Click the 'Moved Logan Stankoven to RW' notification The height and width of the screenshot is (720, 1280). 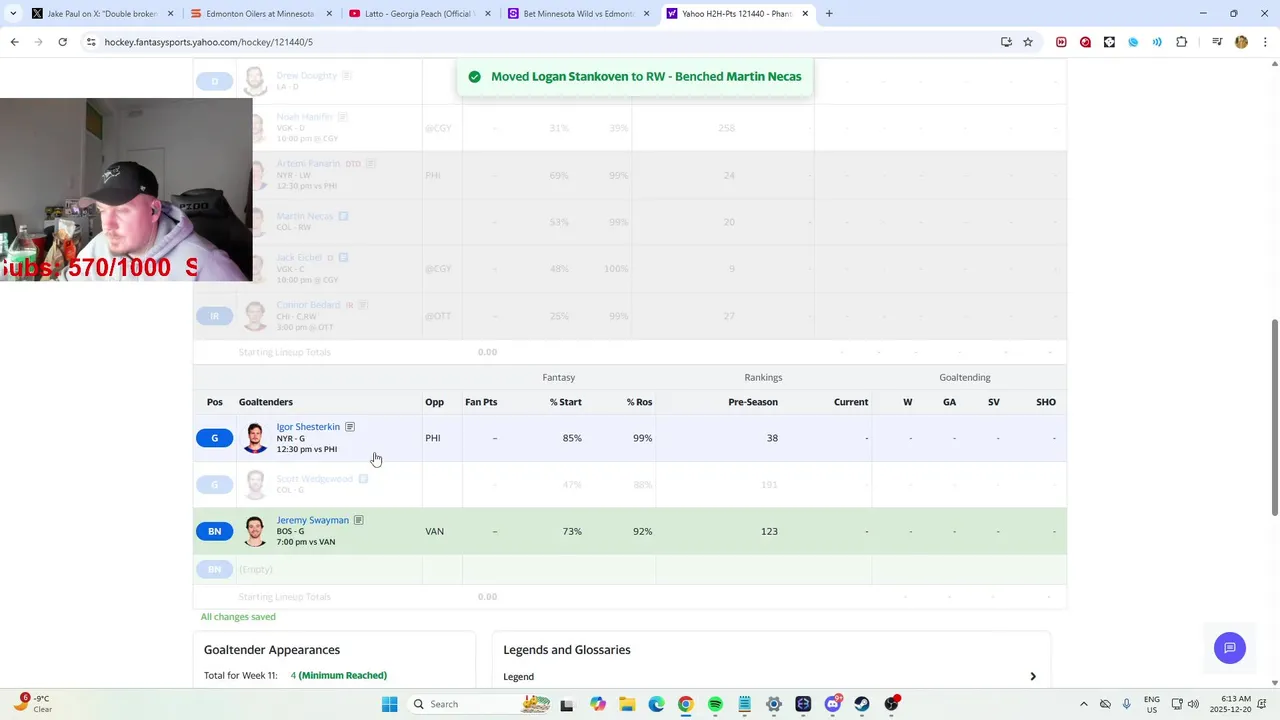coord(636,77)
